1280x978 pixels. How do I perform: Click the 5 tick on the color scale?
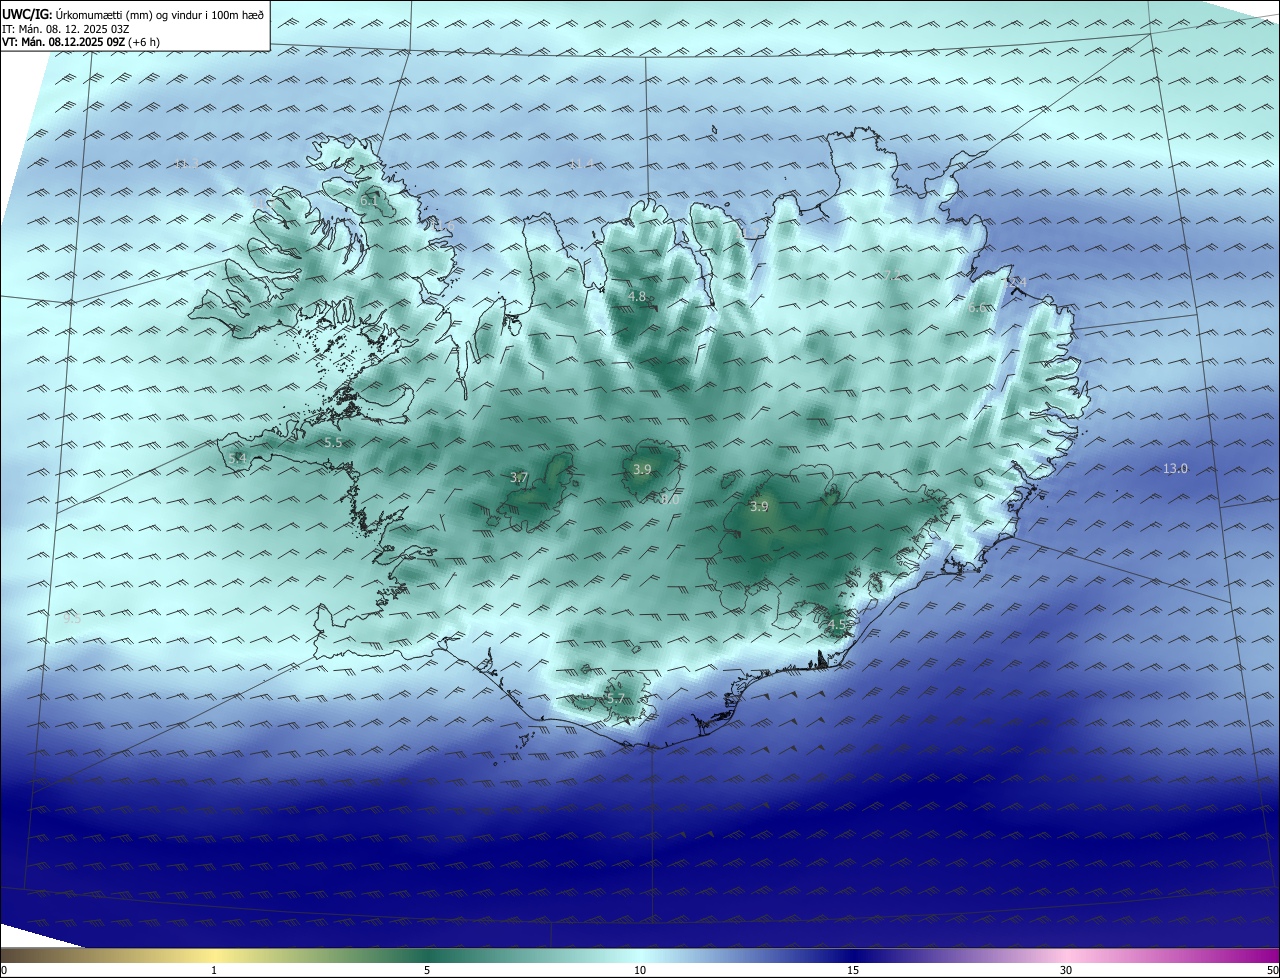427,970
